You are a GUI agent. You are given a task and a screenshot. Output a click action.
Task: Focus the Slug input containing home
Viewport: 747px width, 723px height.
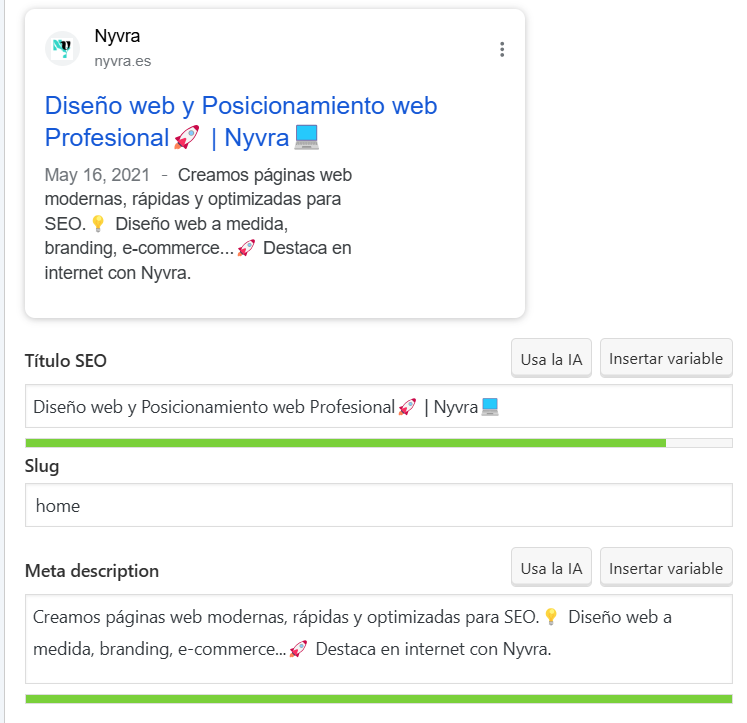[379, 505]
